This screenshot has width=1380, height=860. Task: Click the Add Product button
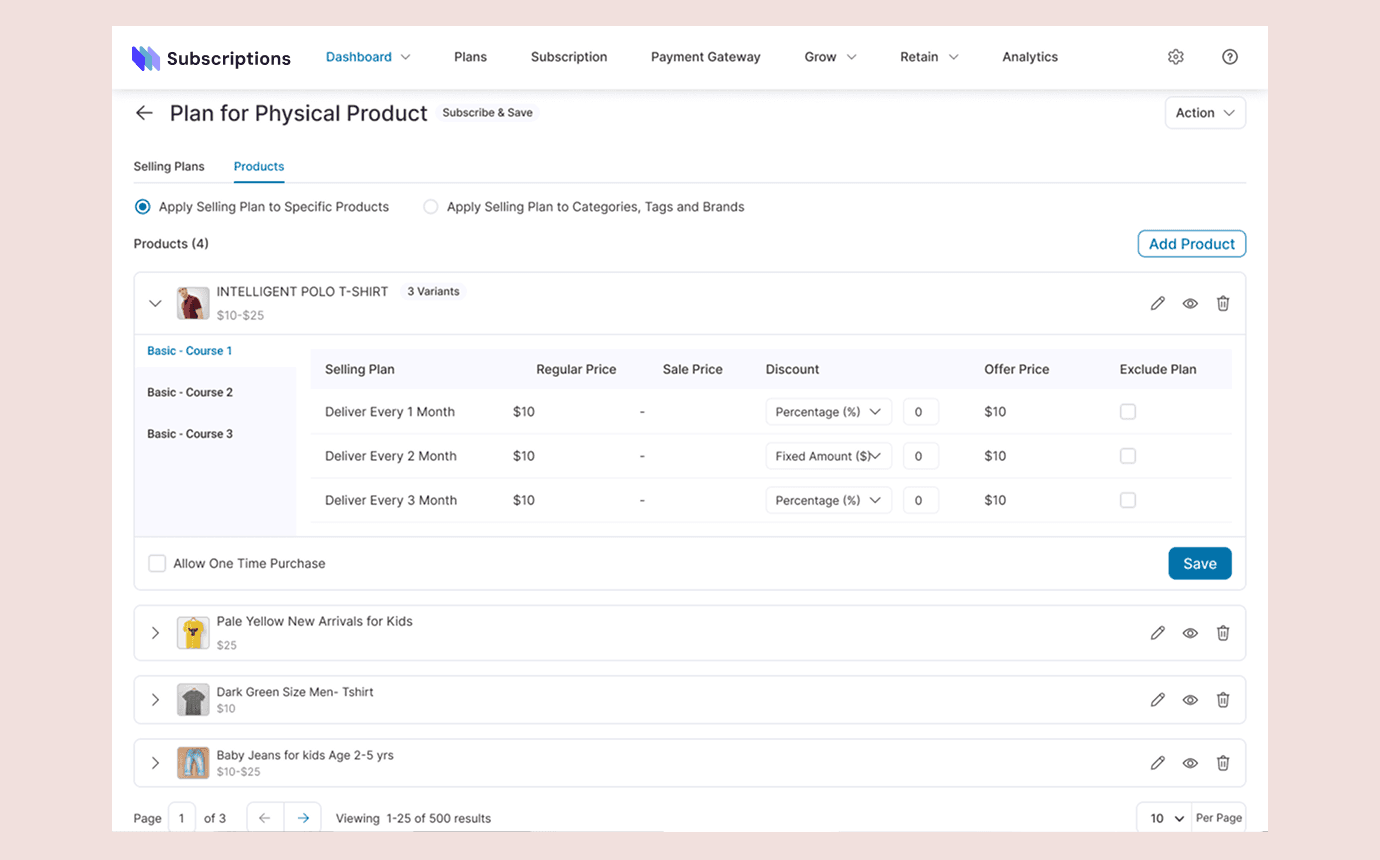point(1192,244)
